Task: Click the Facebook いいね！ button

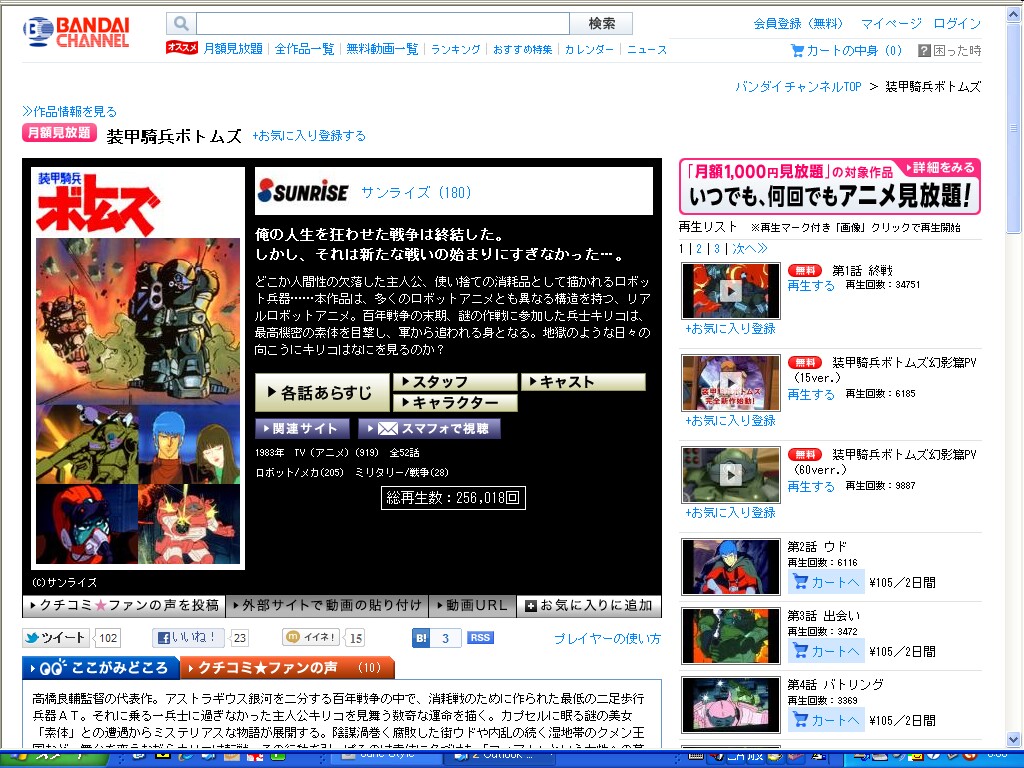Action: coord(188,637)
